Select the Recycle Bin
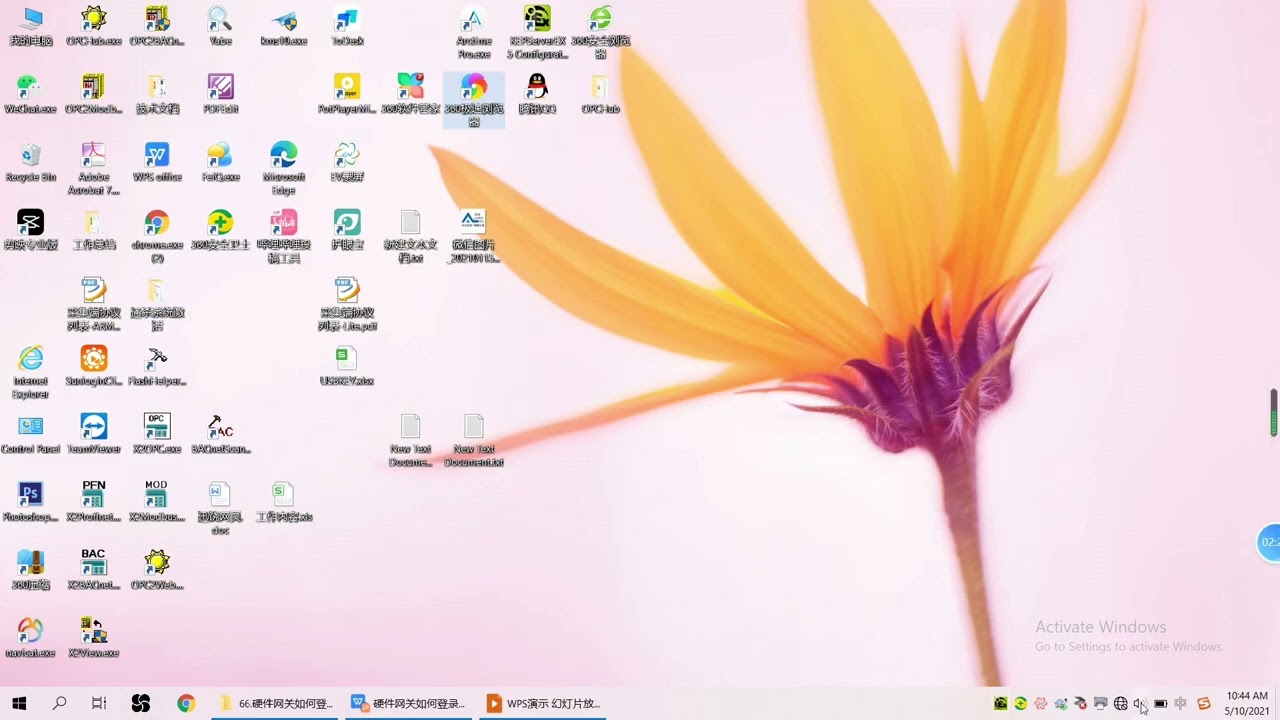The image size is (1280, 720). [30, 162]
